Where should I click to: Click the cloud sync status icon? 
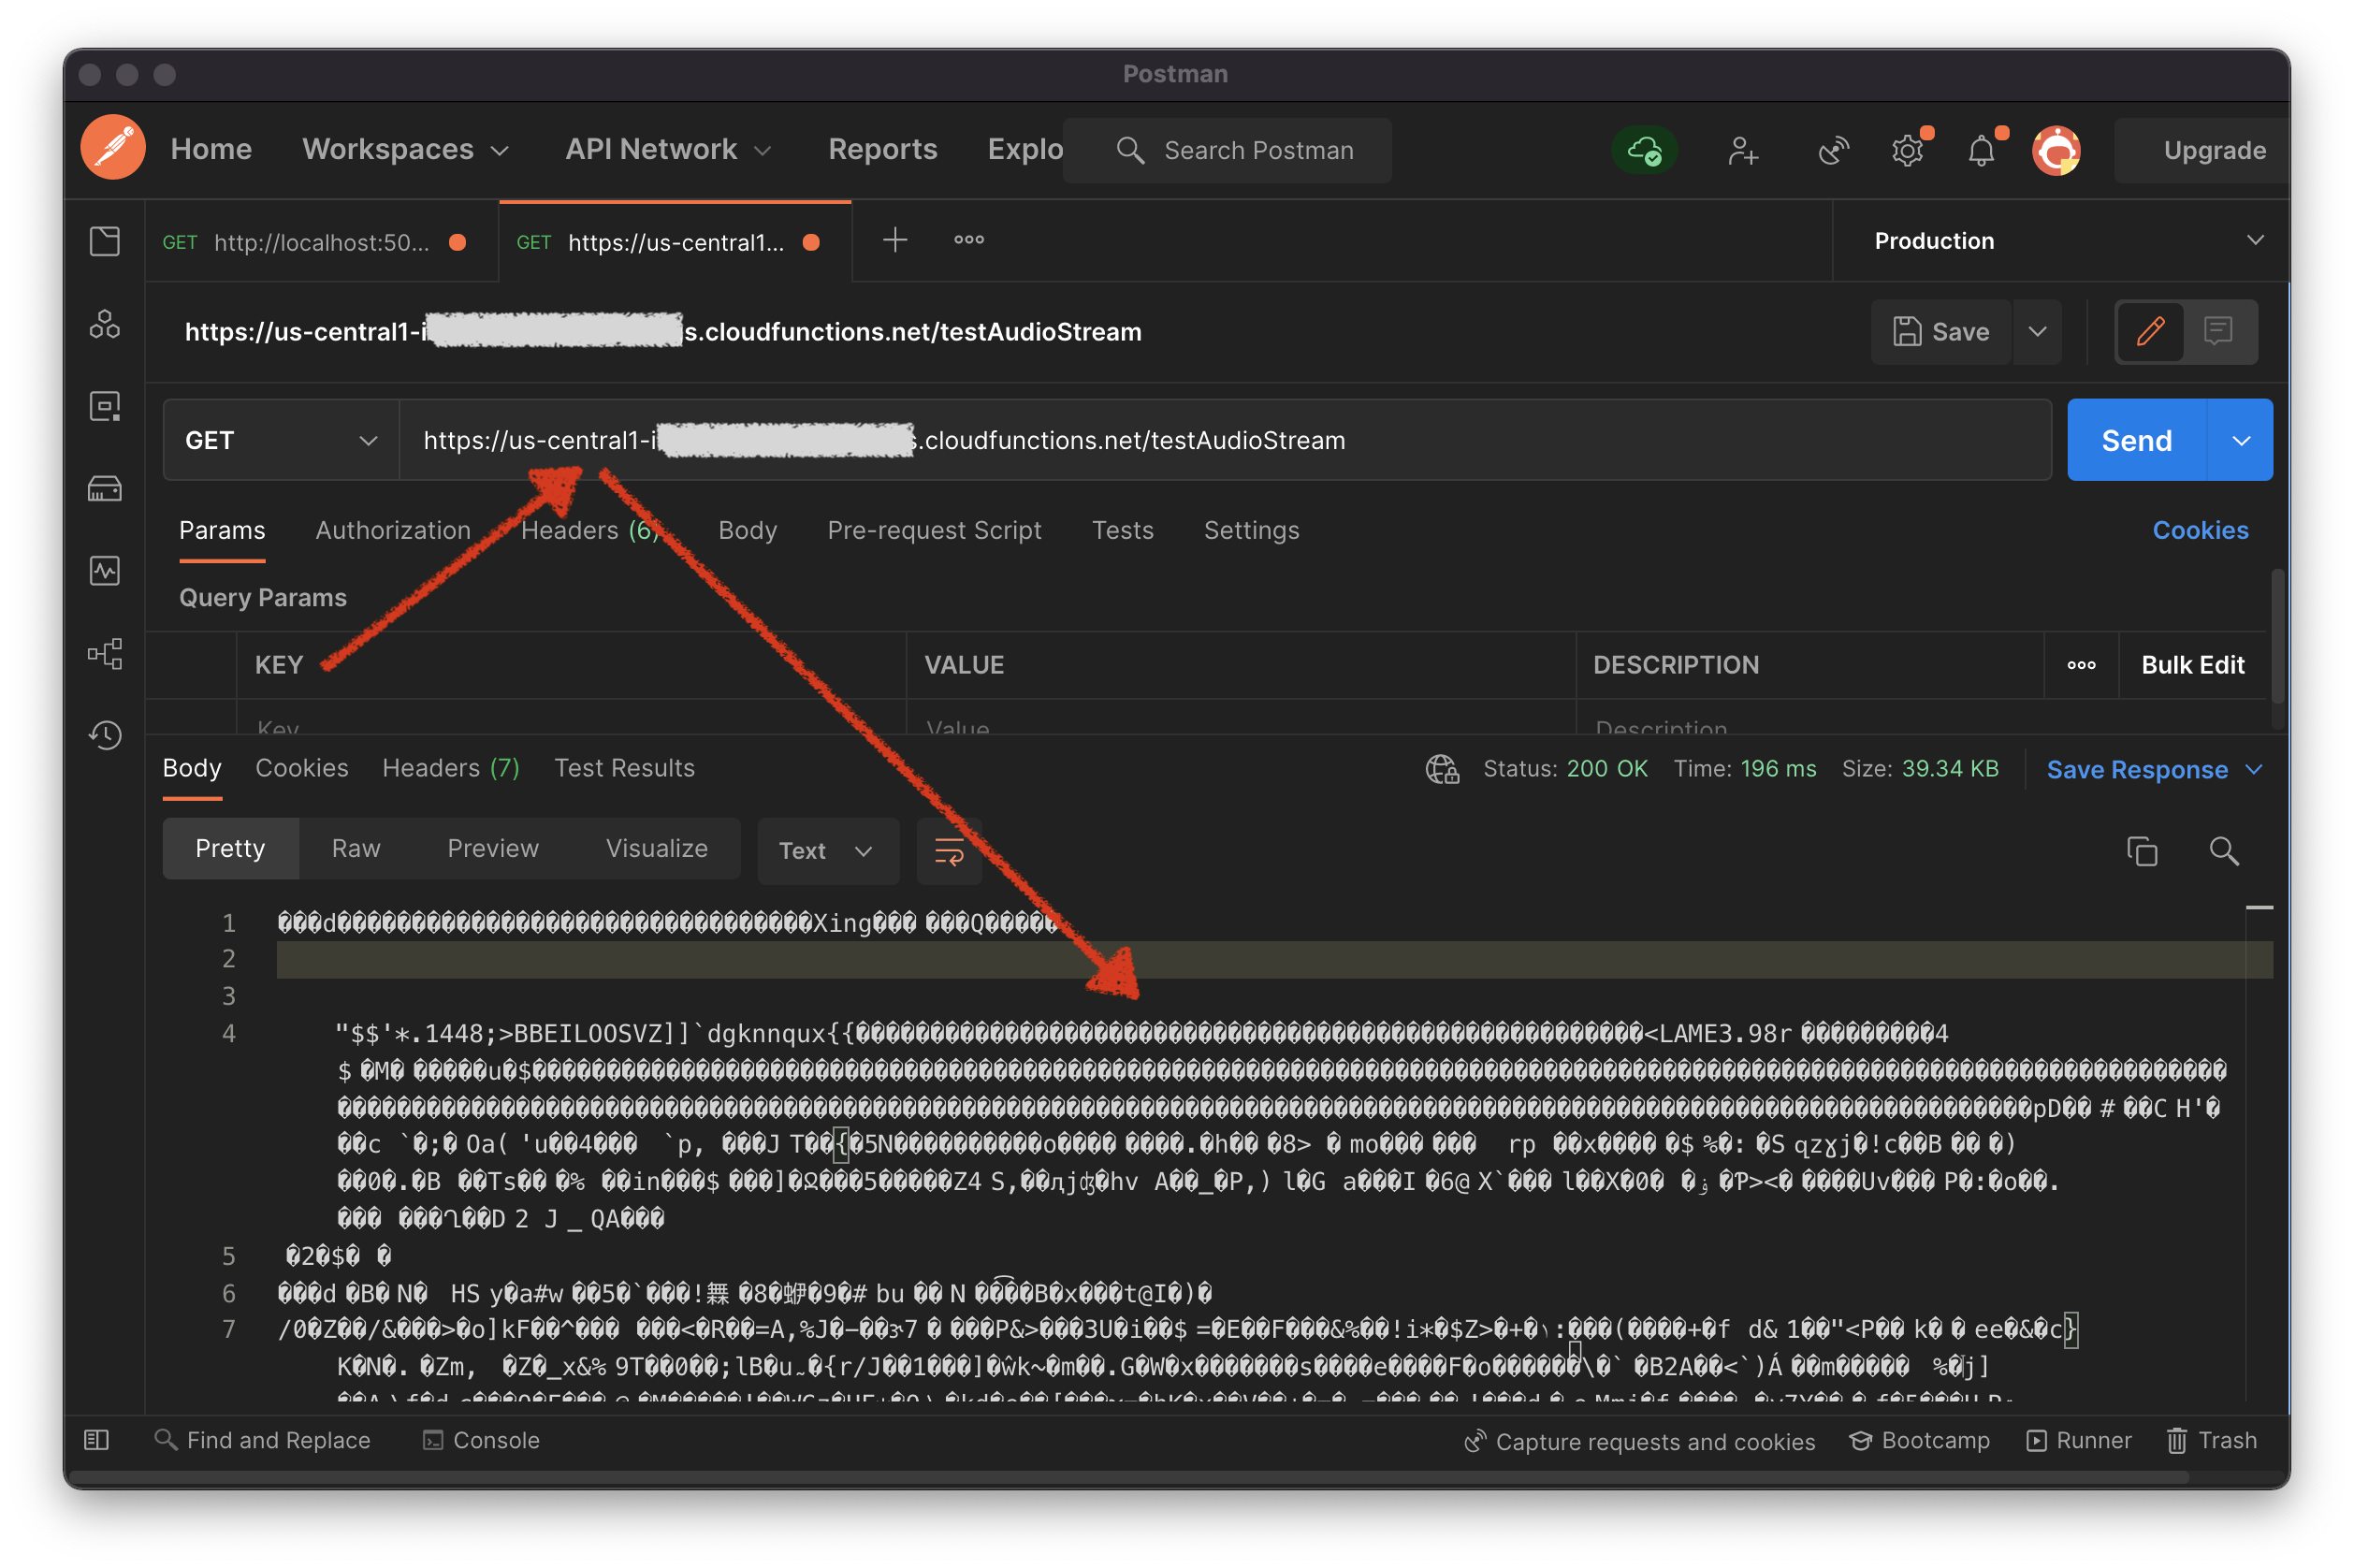[1644, 150]
